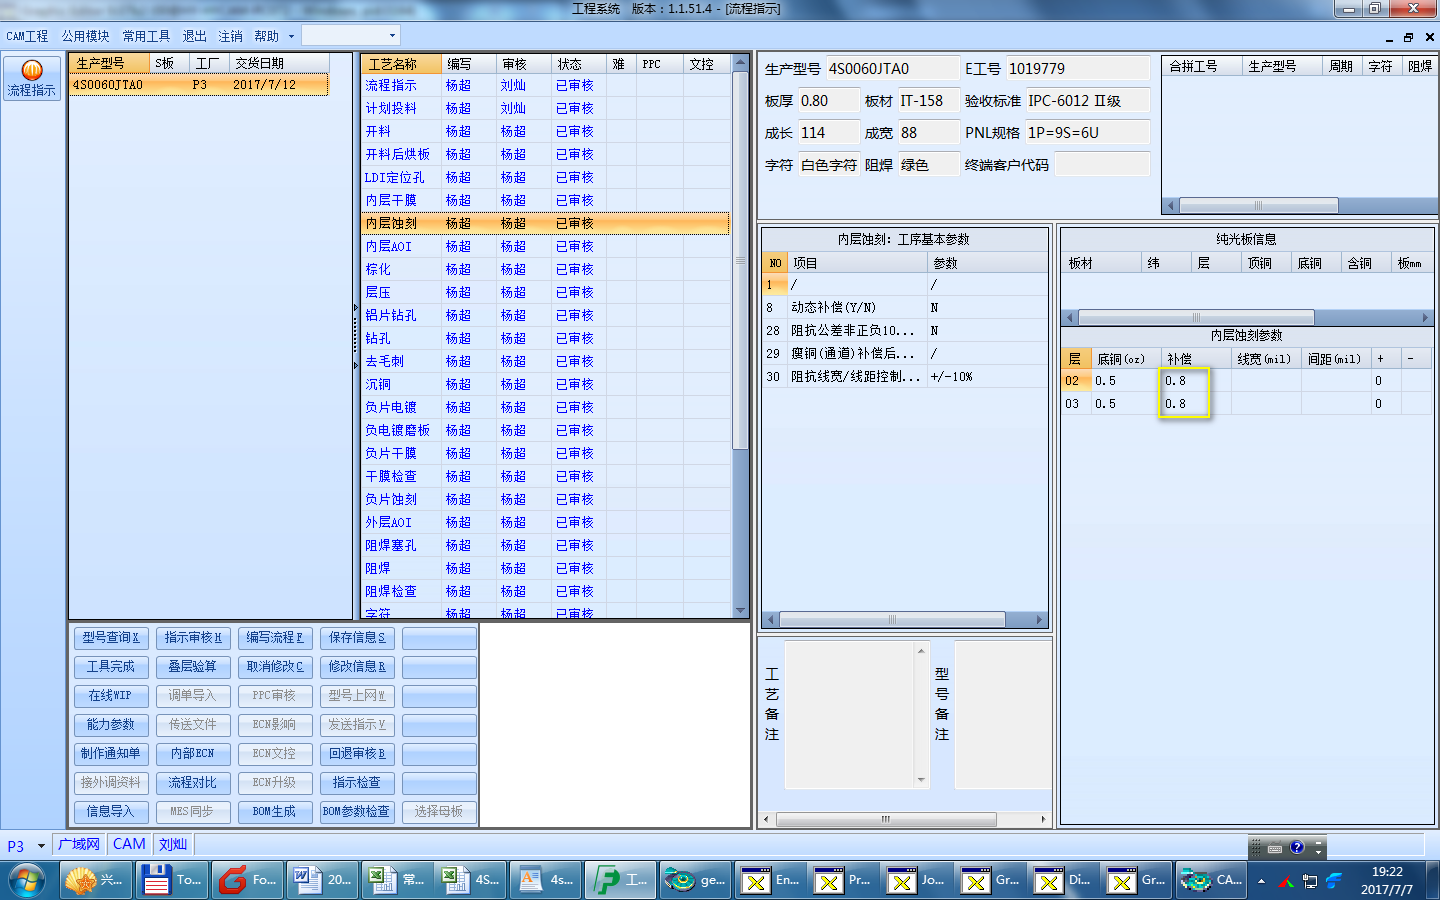Click the 流程指示 orange icon button

pyautogui.click(x=32, y=78)
